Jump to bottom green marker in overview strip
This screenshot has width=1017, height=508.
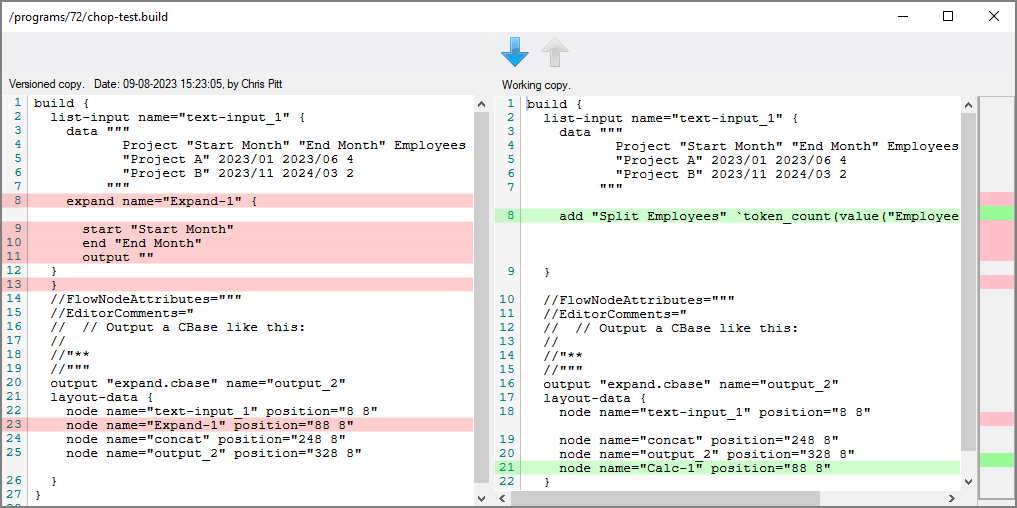click(996, 460)
